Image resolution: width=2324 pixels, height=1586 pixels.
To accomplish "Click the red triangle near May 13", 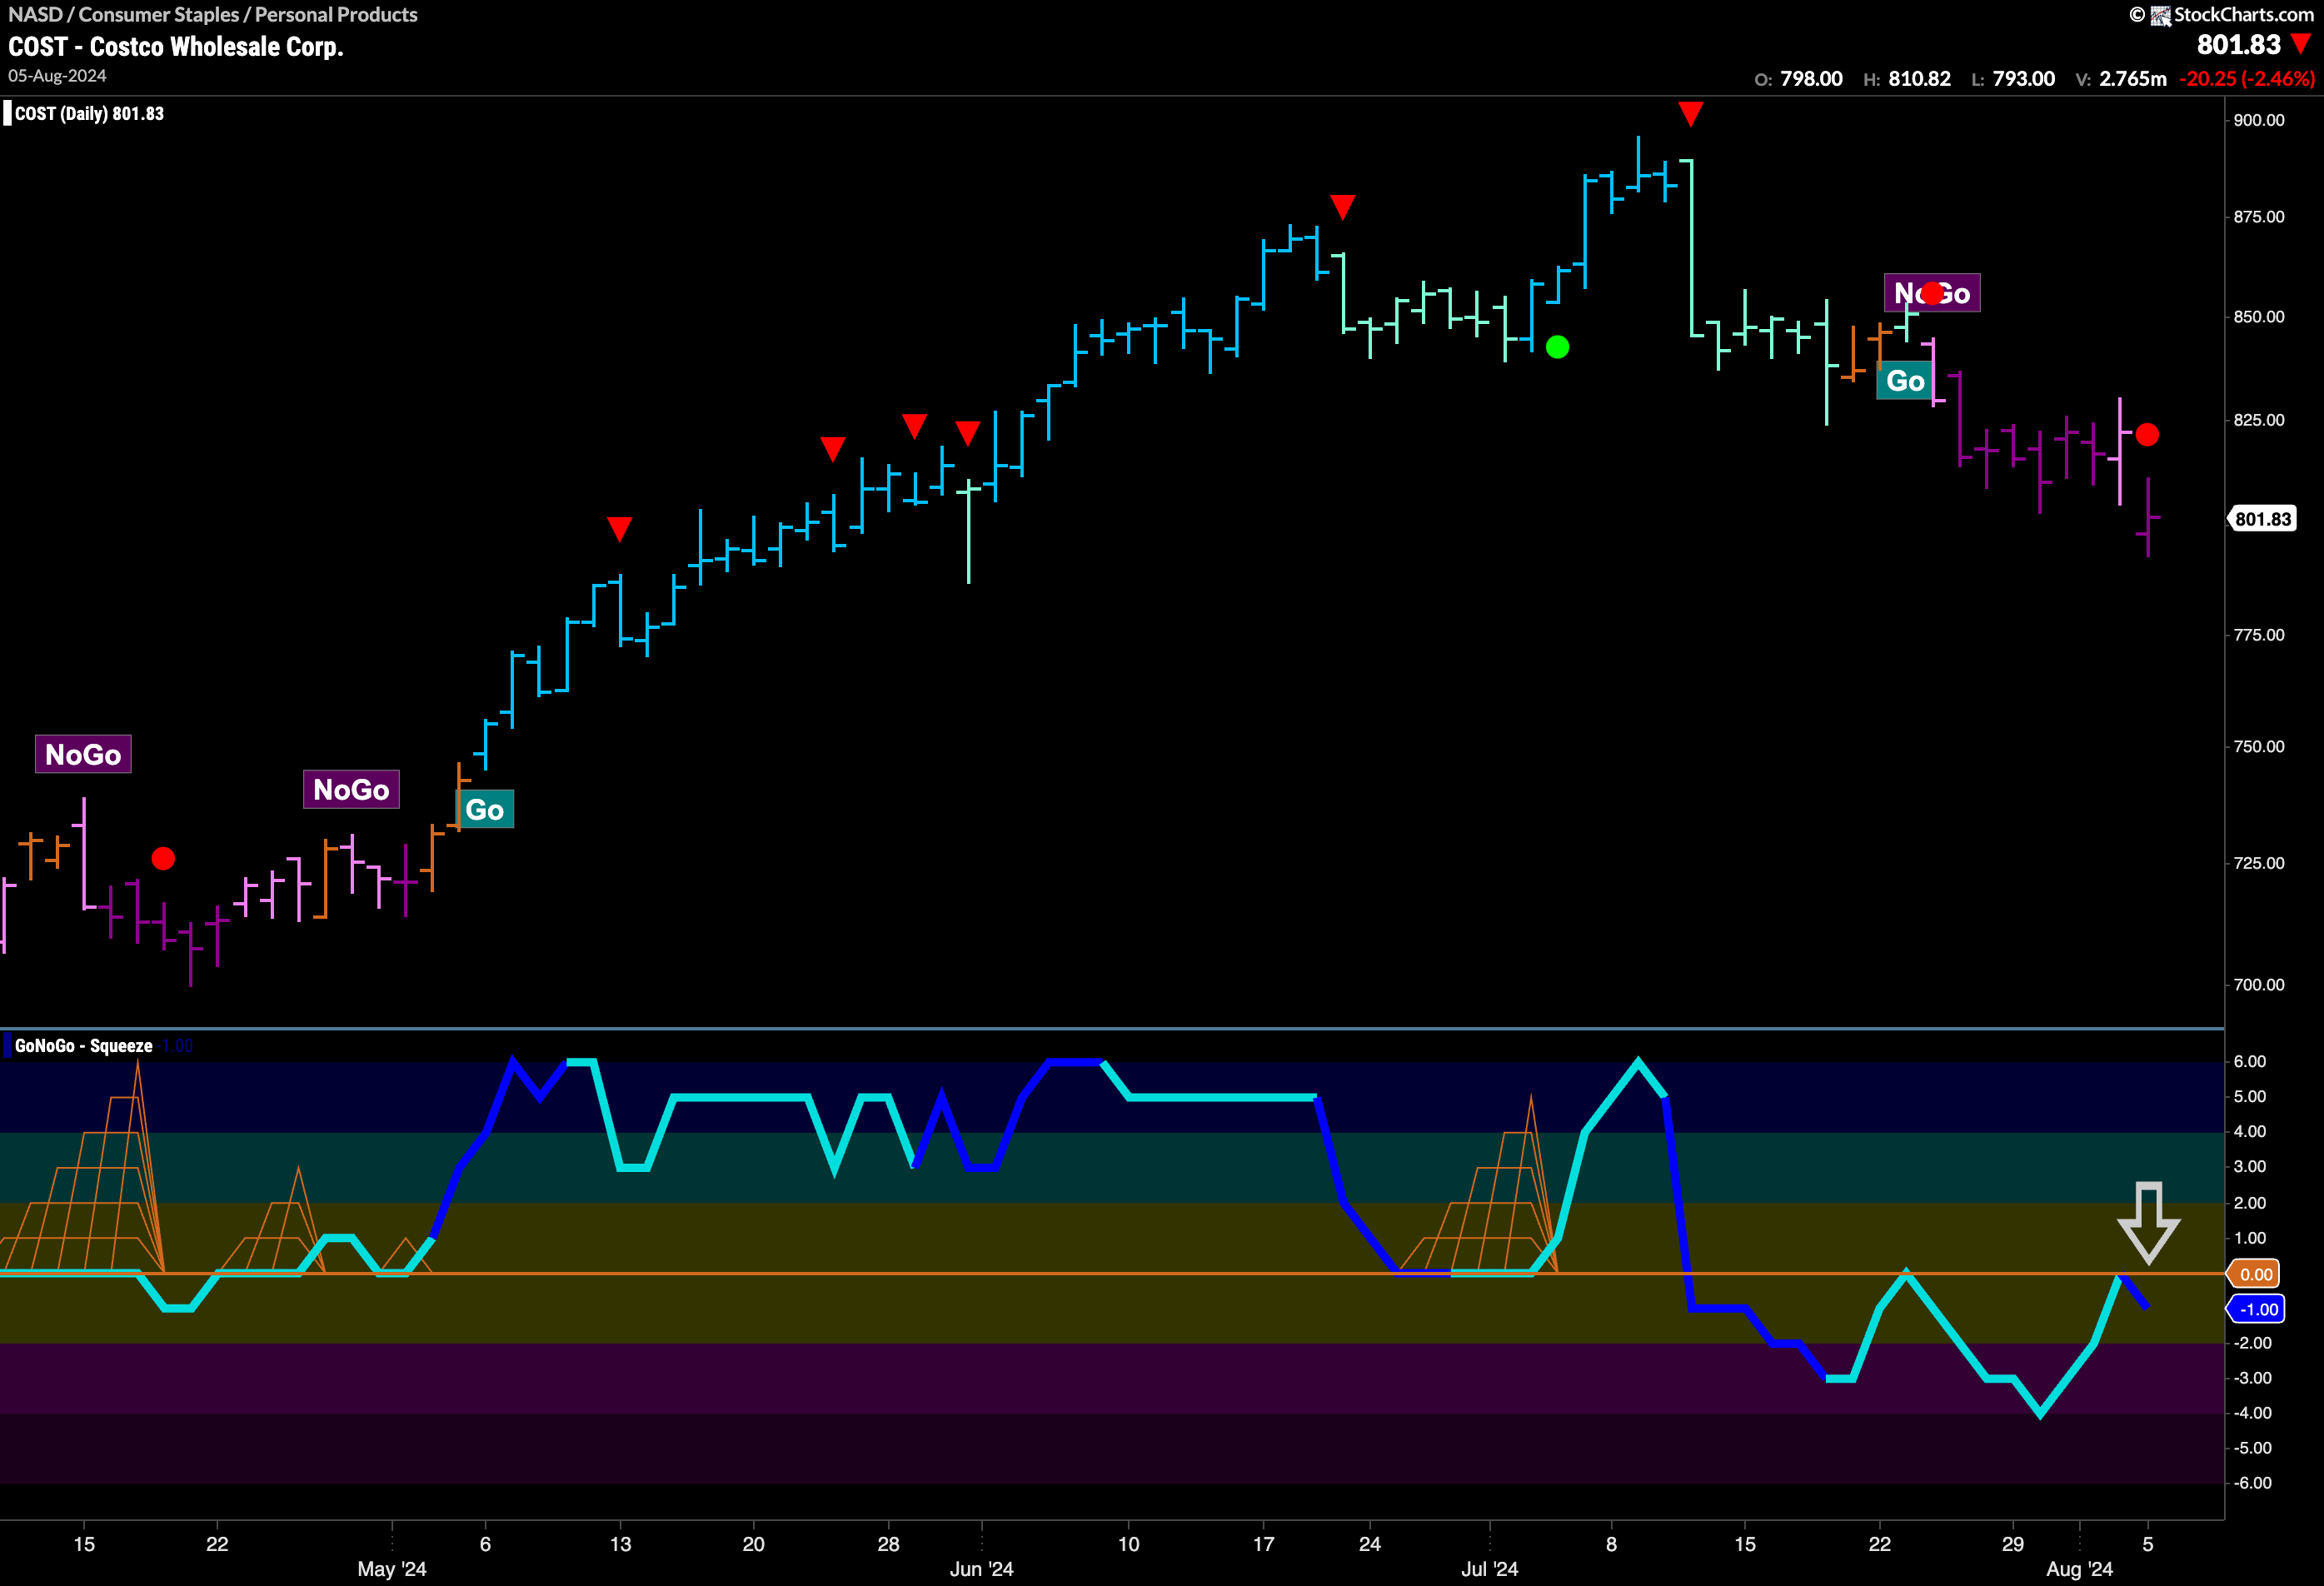I will (x=619, y=529).
